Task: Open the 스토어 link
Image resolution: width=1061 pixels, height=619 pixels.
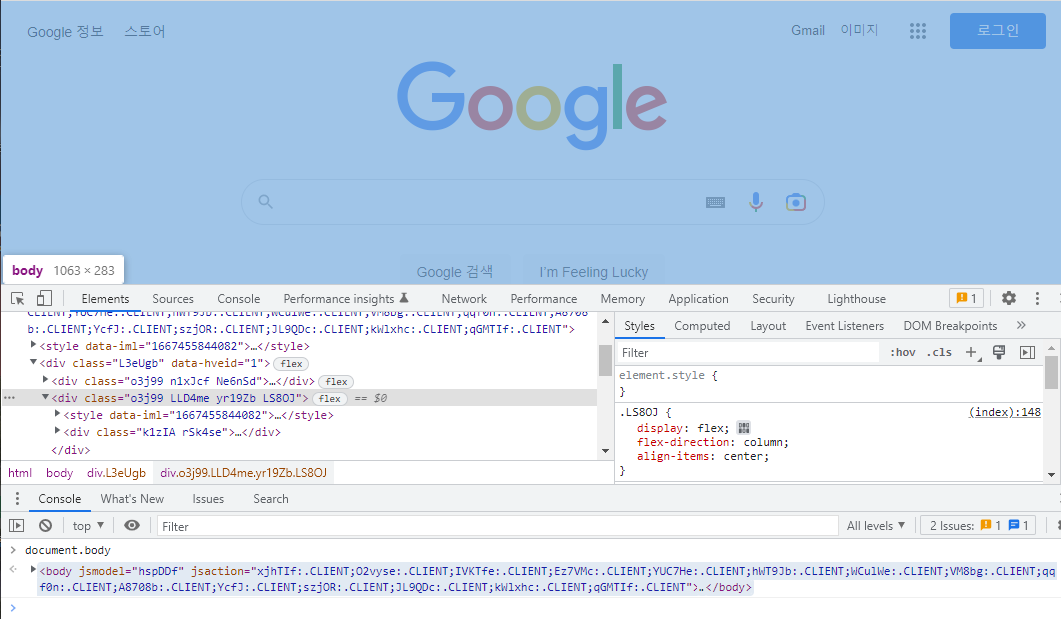Action: pyautogui.click(x=145, y=31)
